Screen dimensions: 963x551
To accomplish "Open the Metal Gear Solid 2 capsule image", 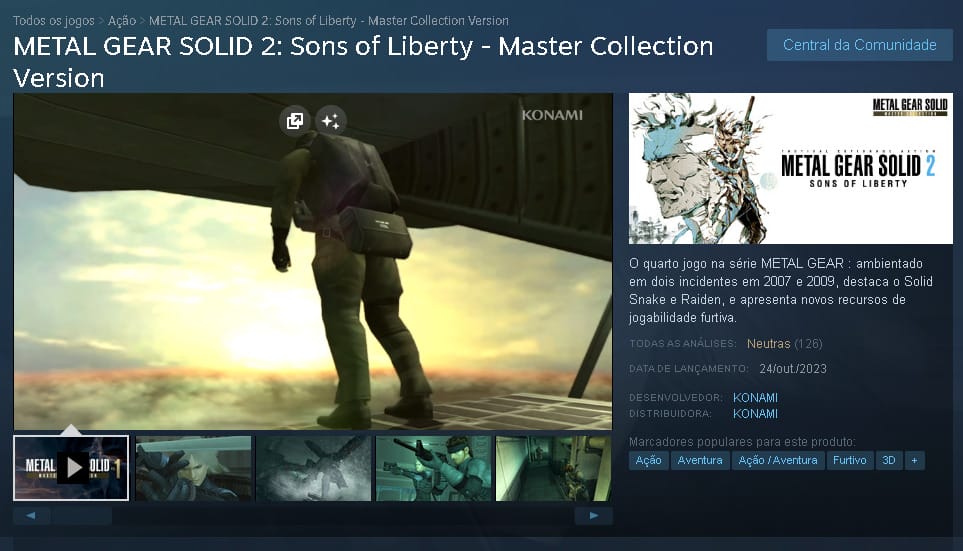I will 791,168.
